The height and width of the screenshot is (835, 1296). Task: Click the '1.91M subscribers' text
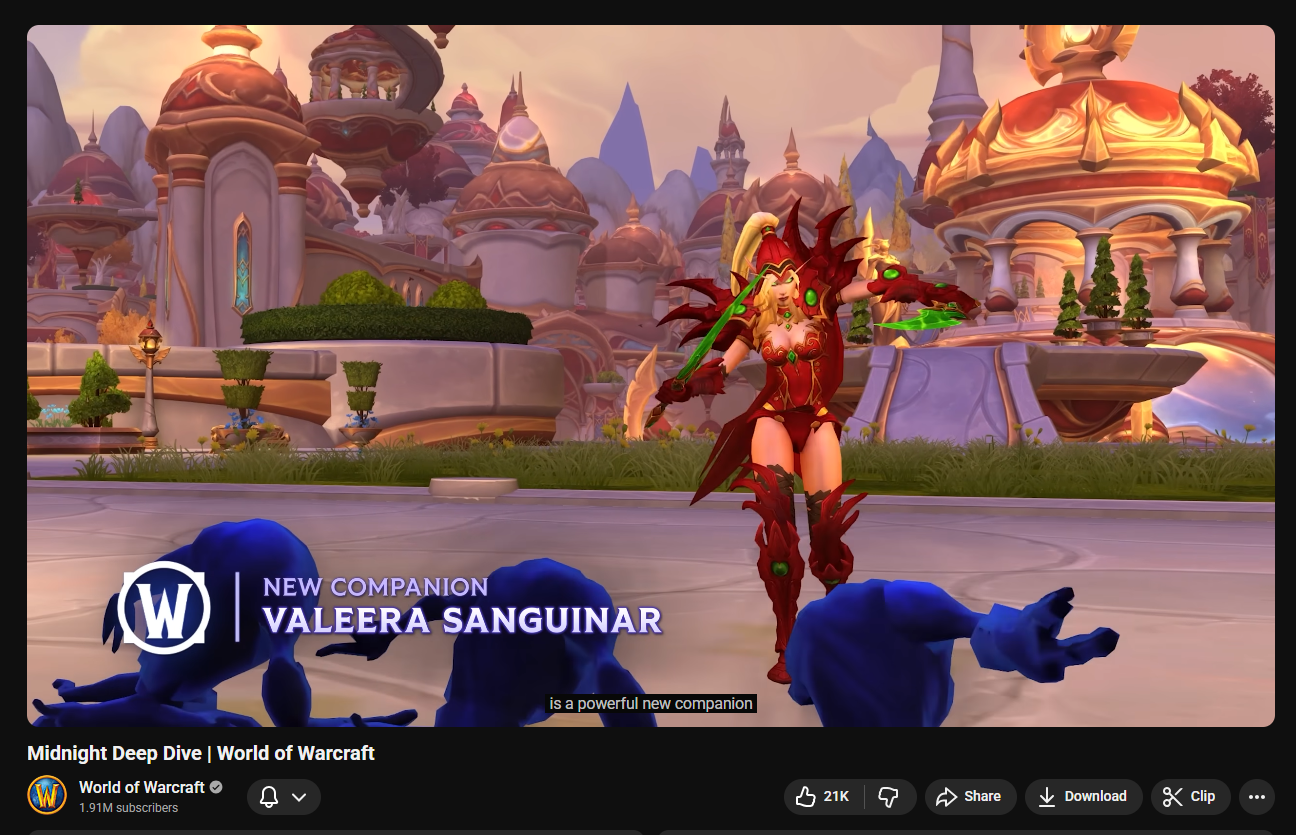tap(129, 808)
